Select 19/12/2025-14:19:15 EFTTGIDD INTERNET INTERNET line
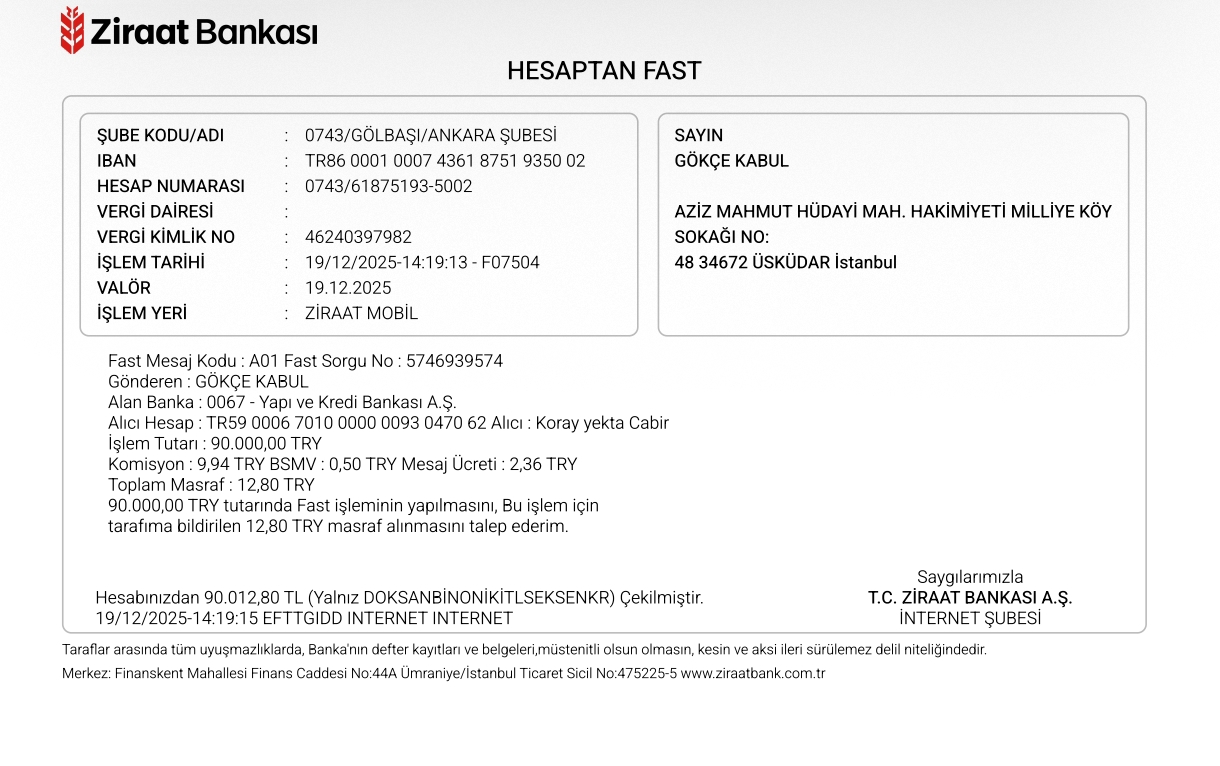Screen dimensions: 1220x766 click(304, 619)
